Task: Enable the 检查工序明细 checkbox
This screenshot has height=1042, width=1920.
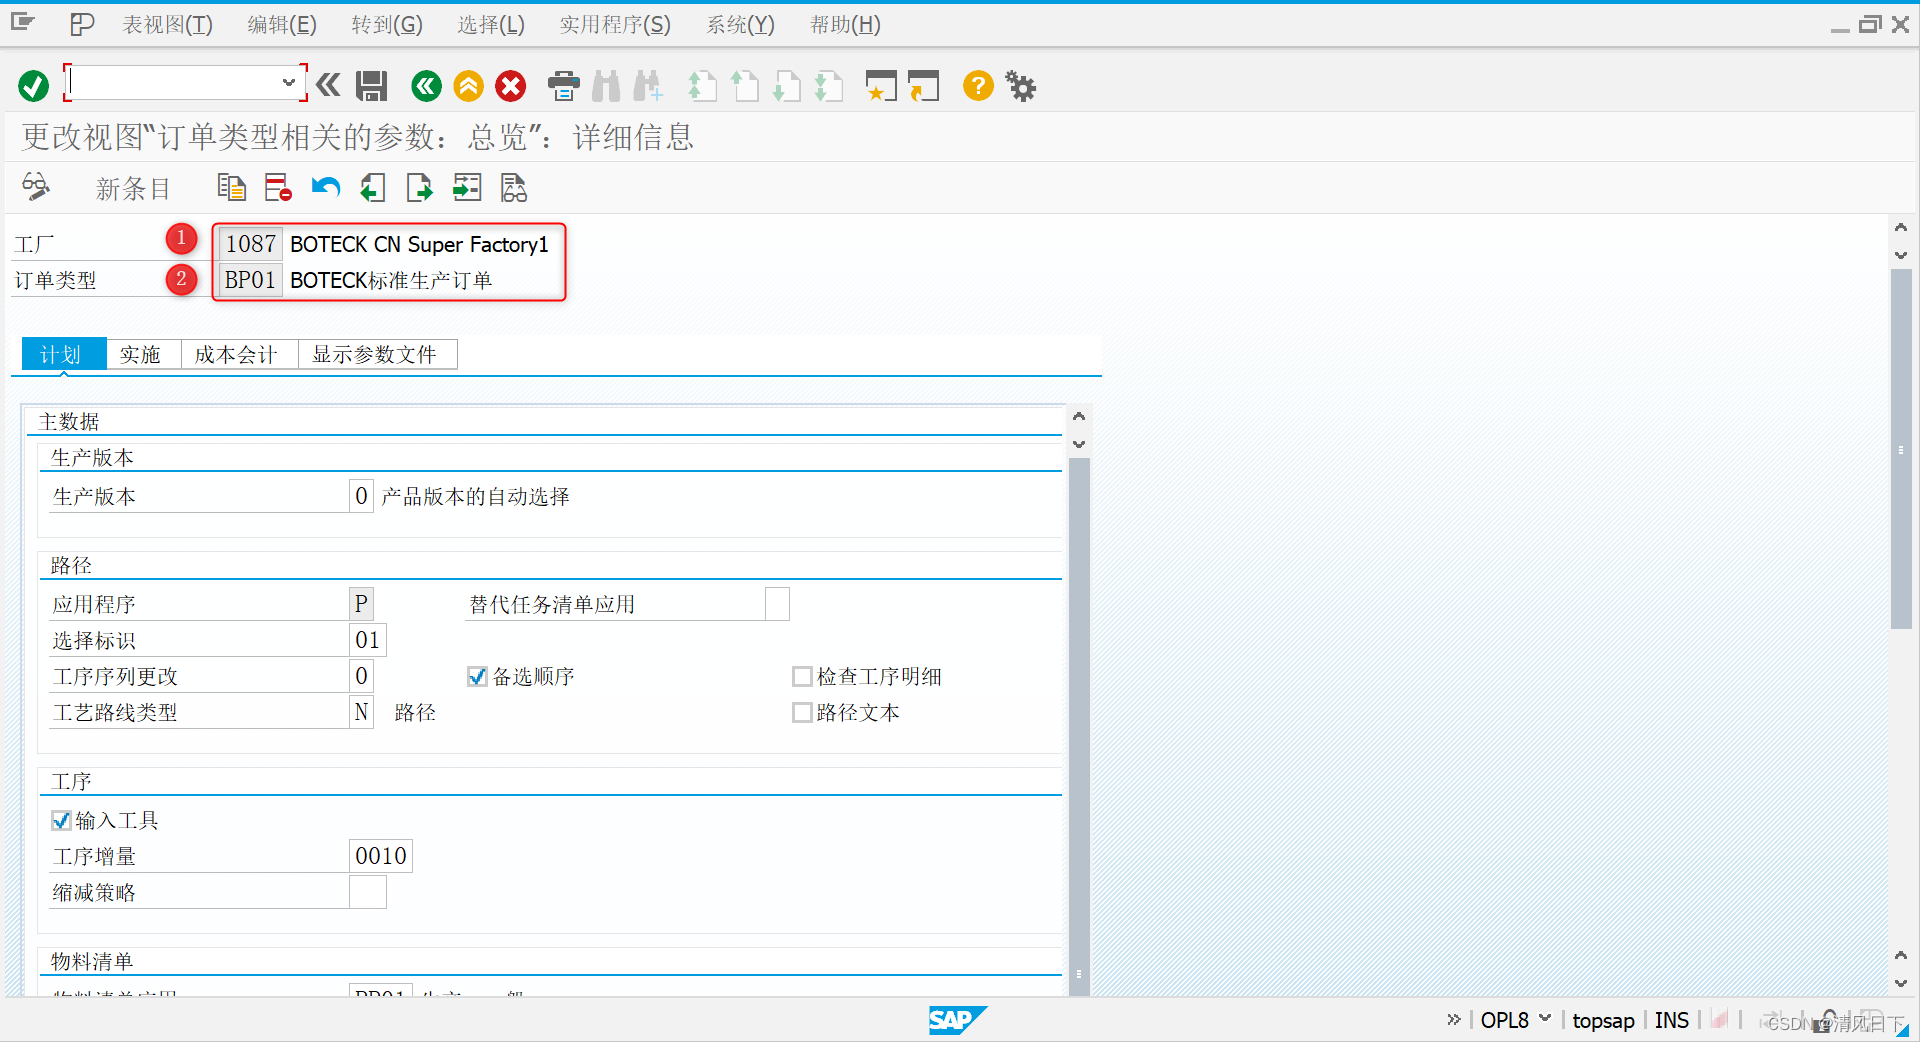Action: point(802,677)
